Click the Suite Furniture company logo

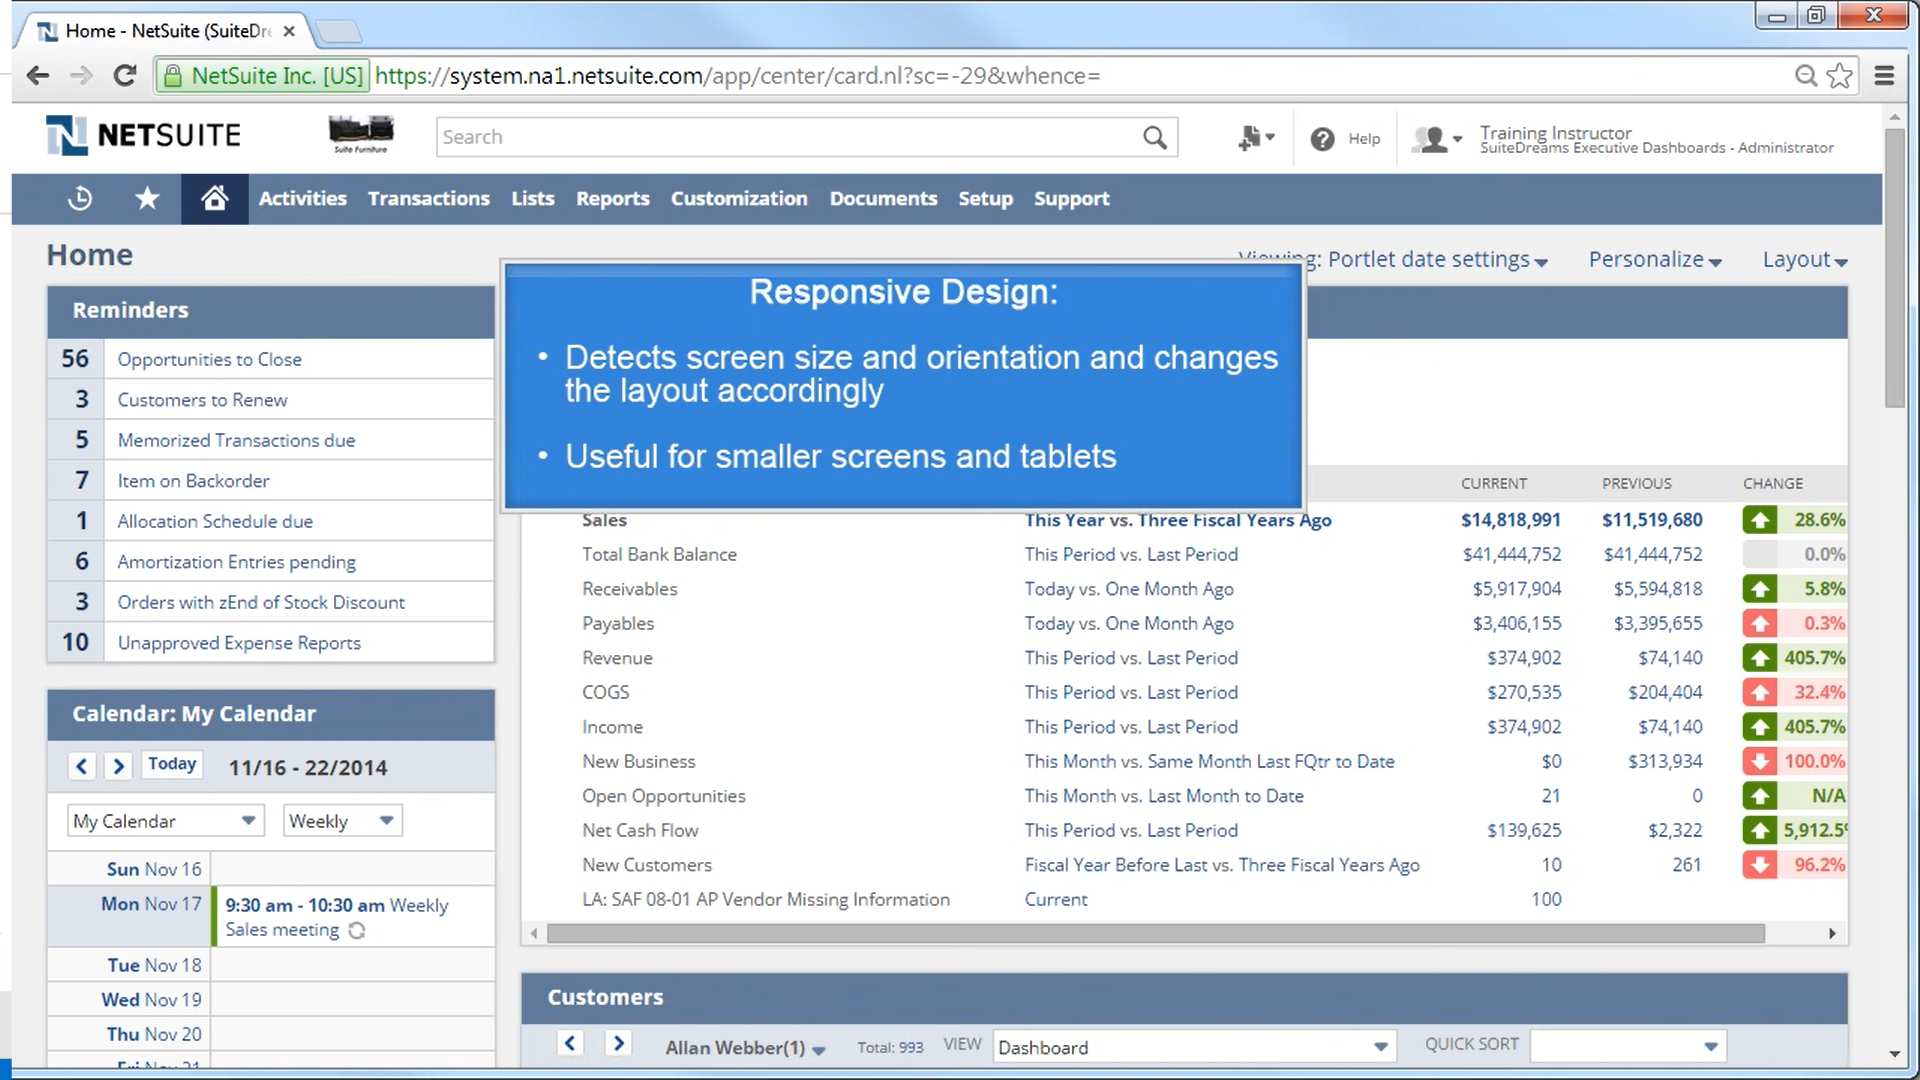(x=361, y=135)
